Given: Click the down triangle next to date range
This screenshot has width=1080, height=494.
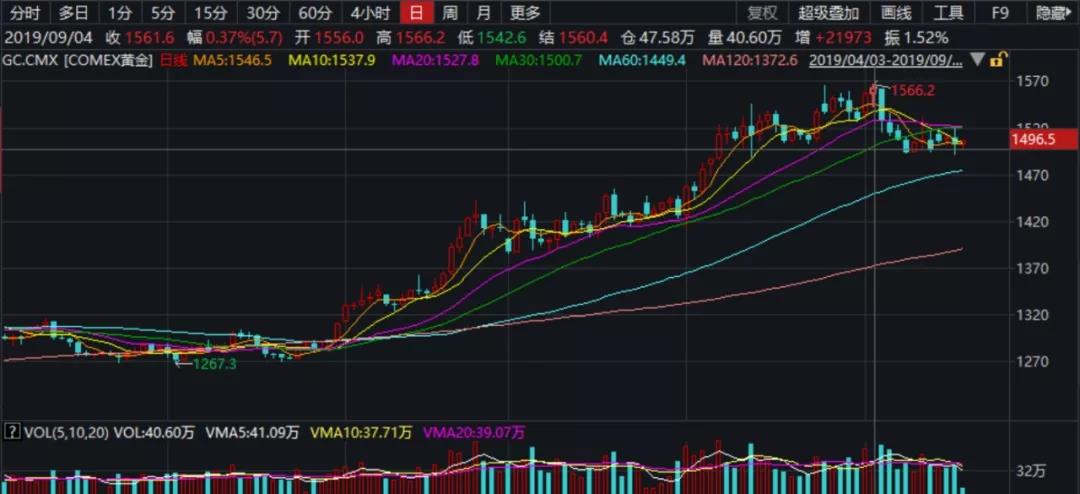Looking at the screenshot, I should point(977,60).
